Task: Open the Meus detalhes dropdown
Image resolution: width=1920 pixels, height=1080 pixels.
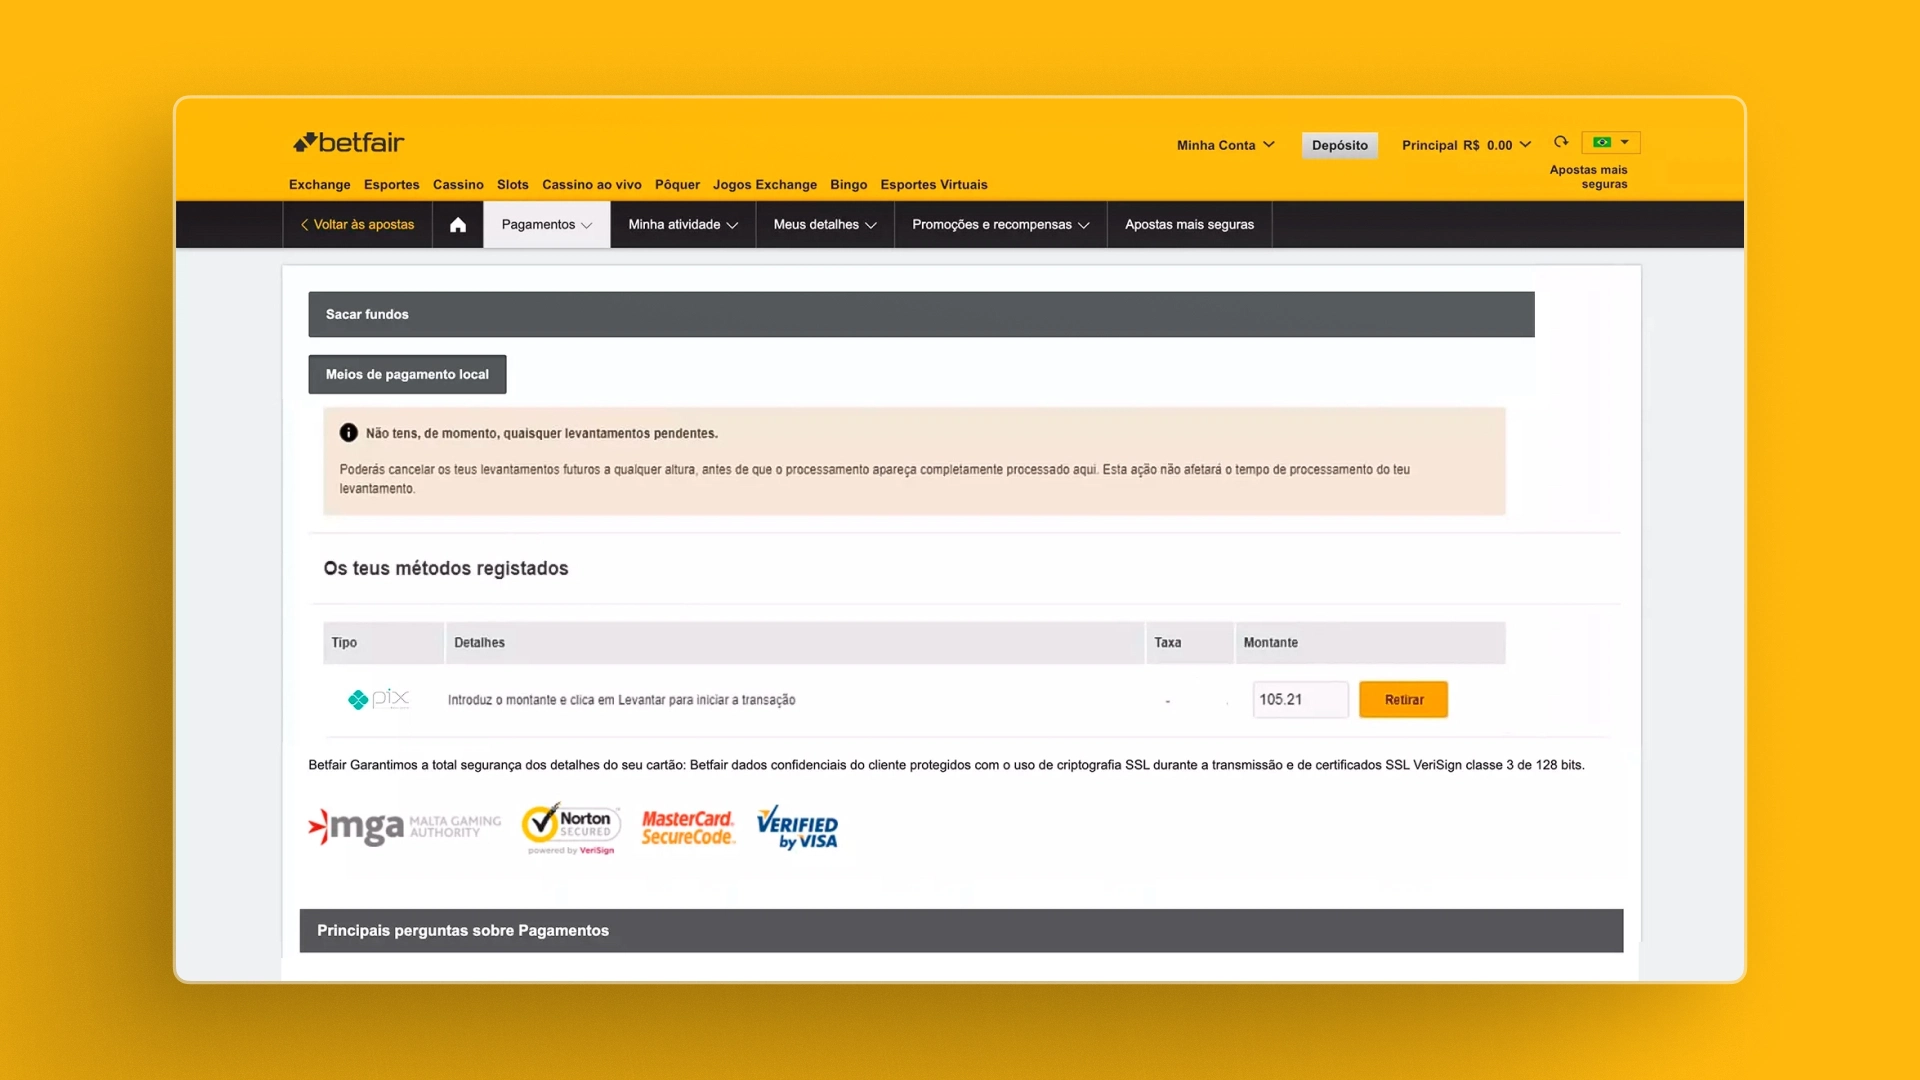Action: tap(822, 224)
